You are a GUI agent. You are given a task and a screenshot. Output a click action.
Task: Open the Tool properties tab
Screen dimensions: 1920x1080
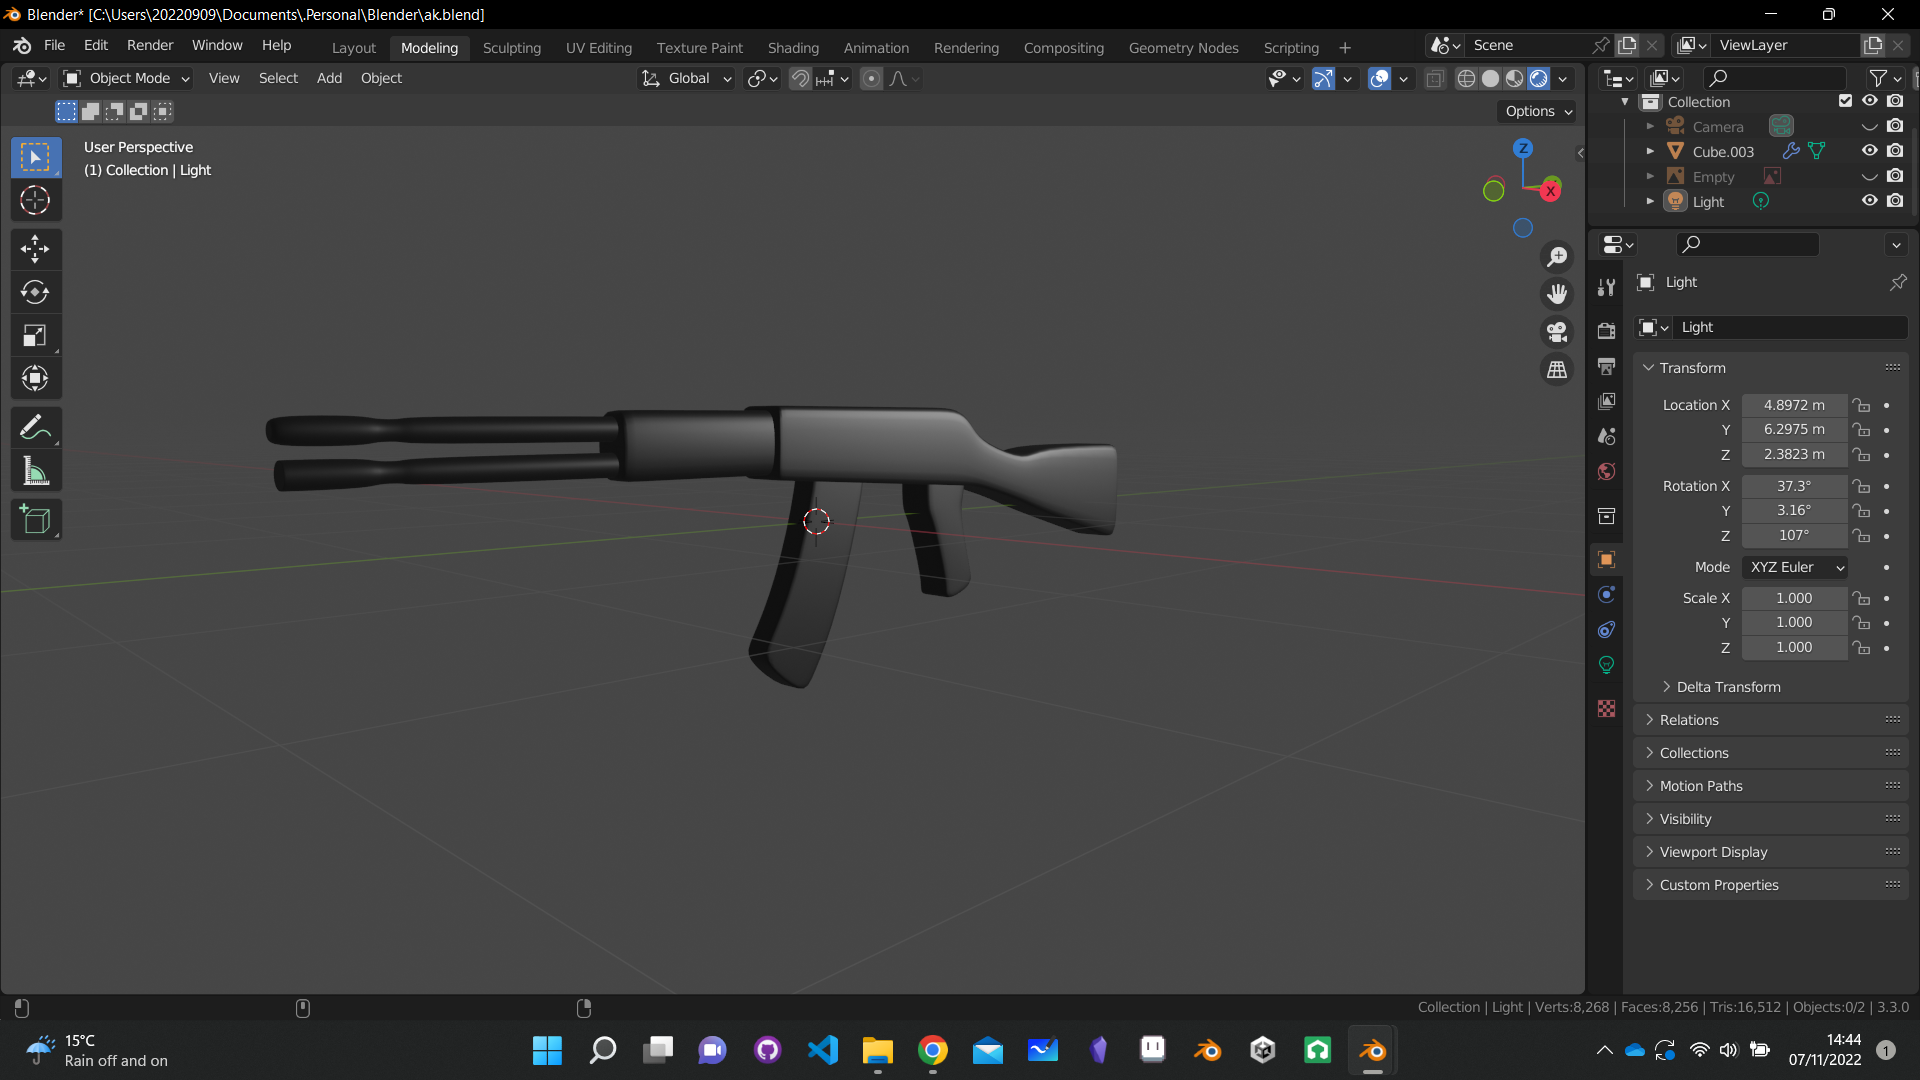[x=1606, y=287]
